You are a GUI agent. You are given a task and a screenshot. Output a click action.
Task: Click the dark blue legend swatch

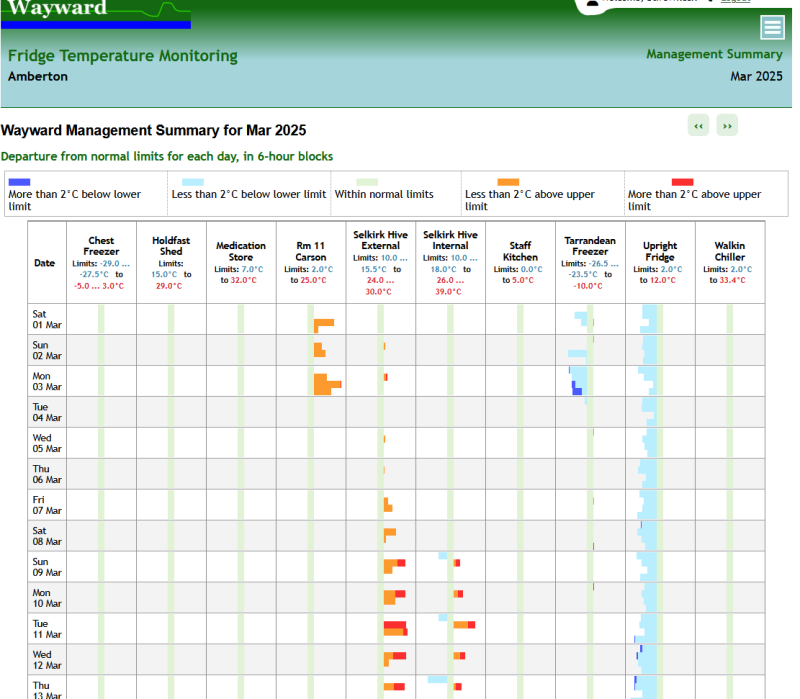pyautogui.click(x=19, y=182)
